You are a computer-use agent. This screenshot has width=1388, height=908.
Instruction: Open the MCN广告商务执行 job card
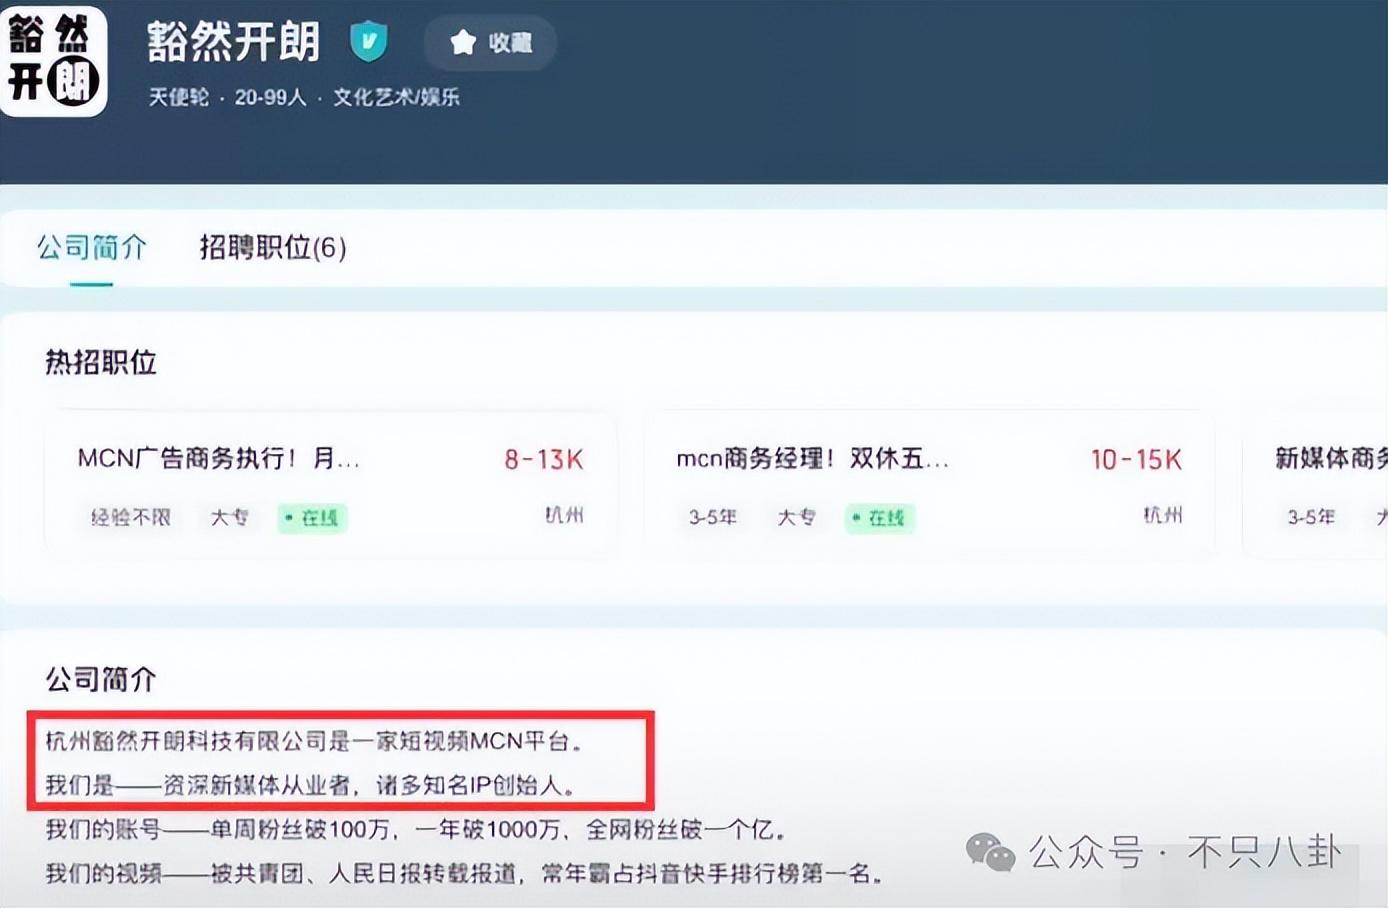tap(330, 482)
